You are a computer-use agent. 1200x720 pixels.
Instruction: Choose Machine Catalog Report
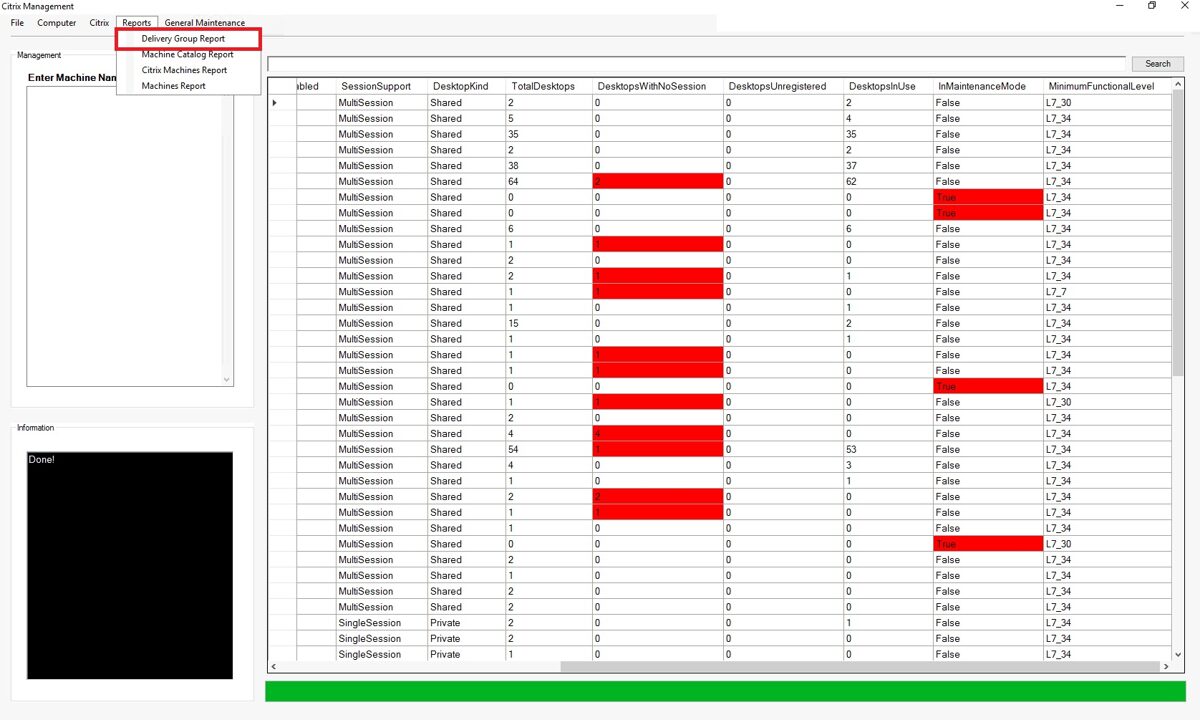[x=188, y=55]
